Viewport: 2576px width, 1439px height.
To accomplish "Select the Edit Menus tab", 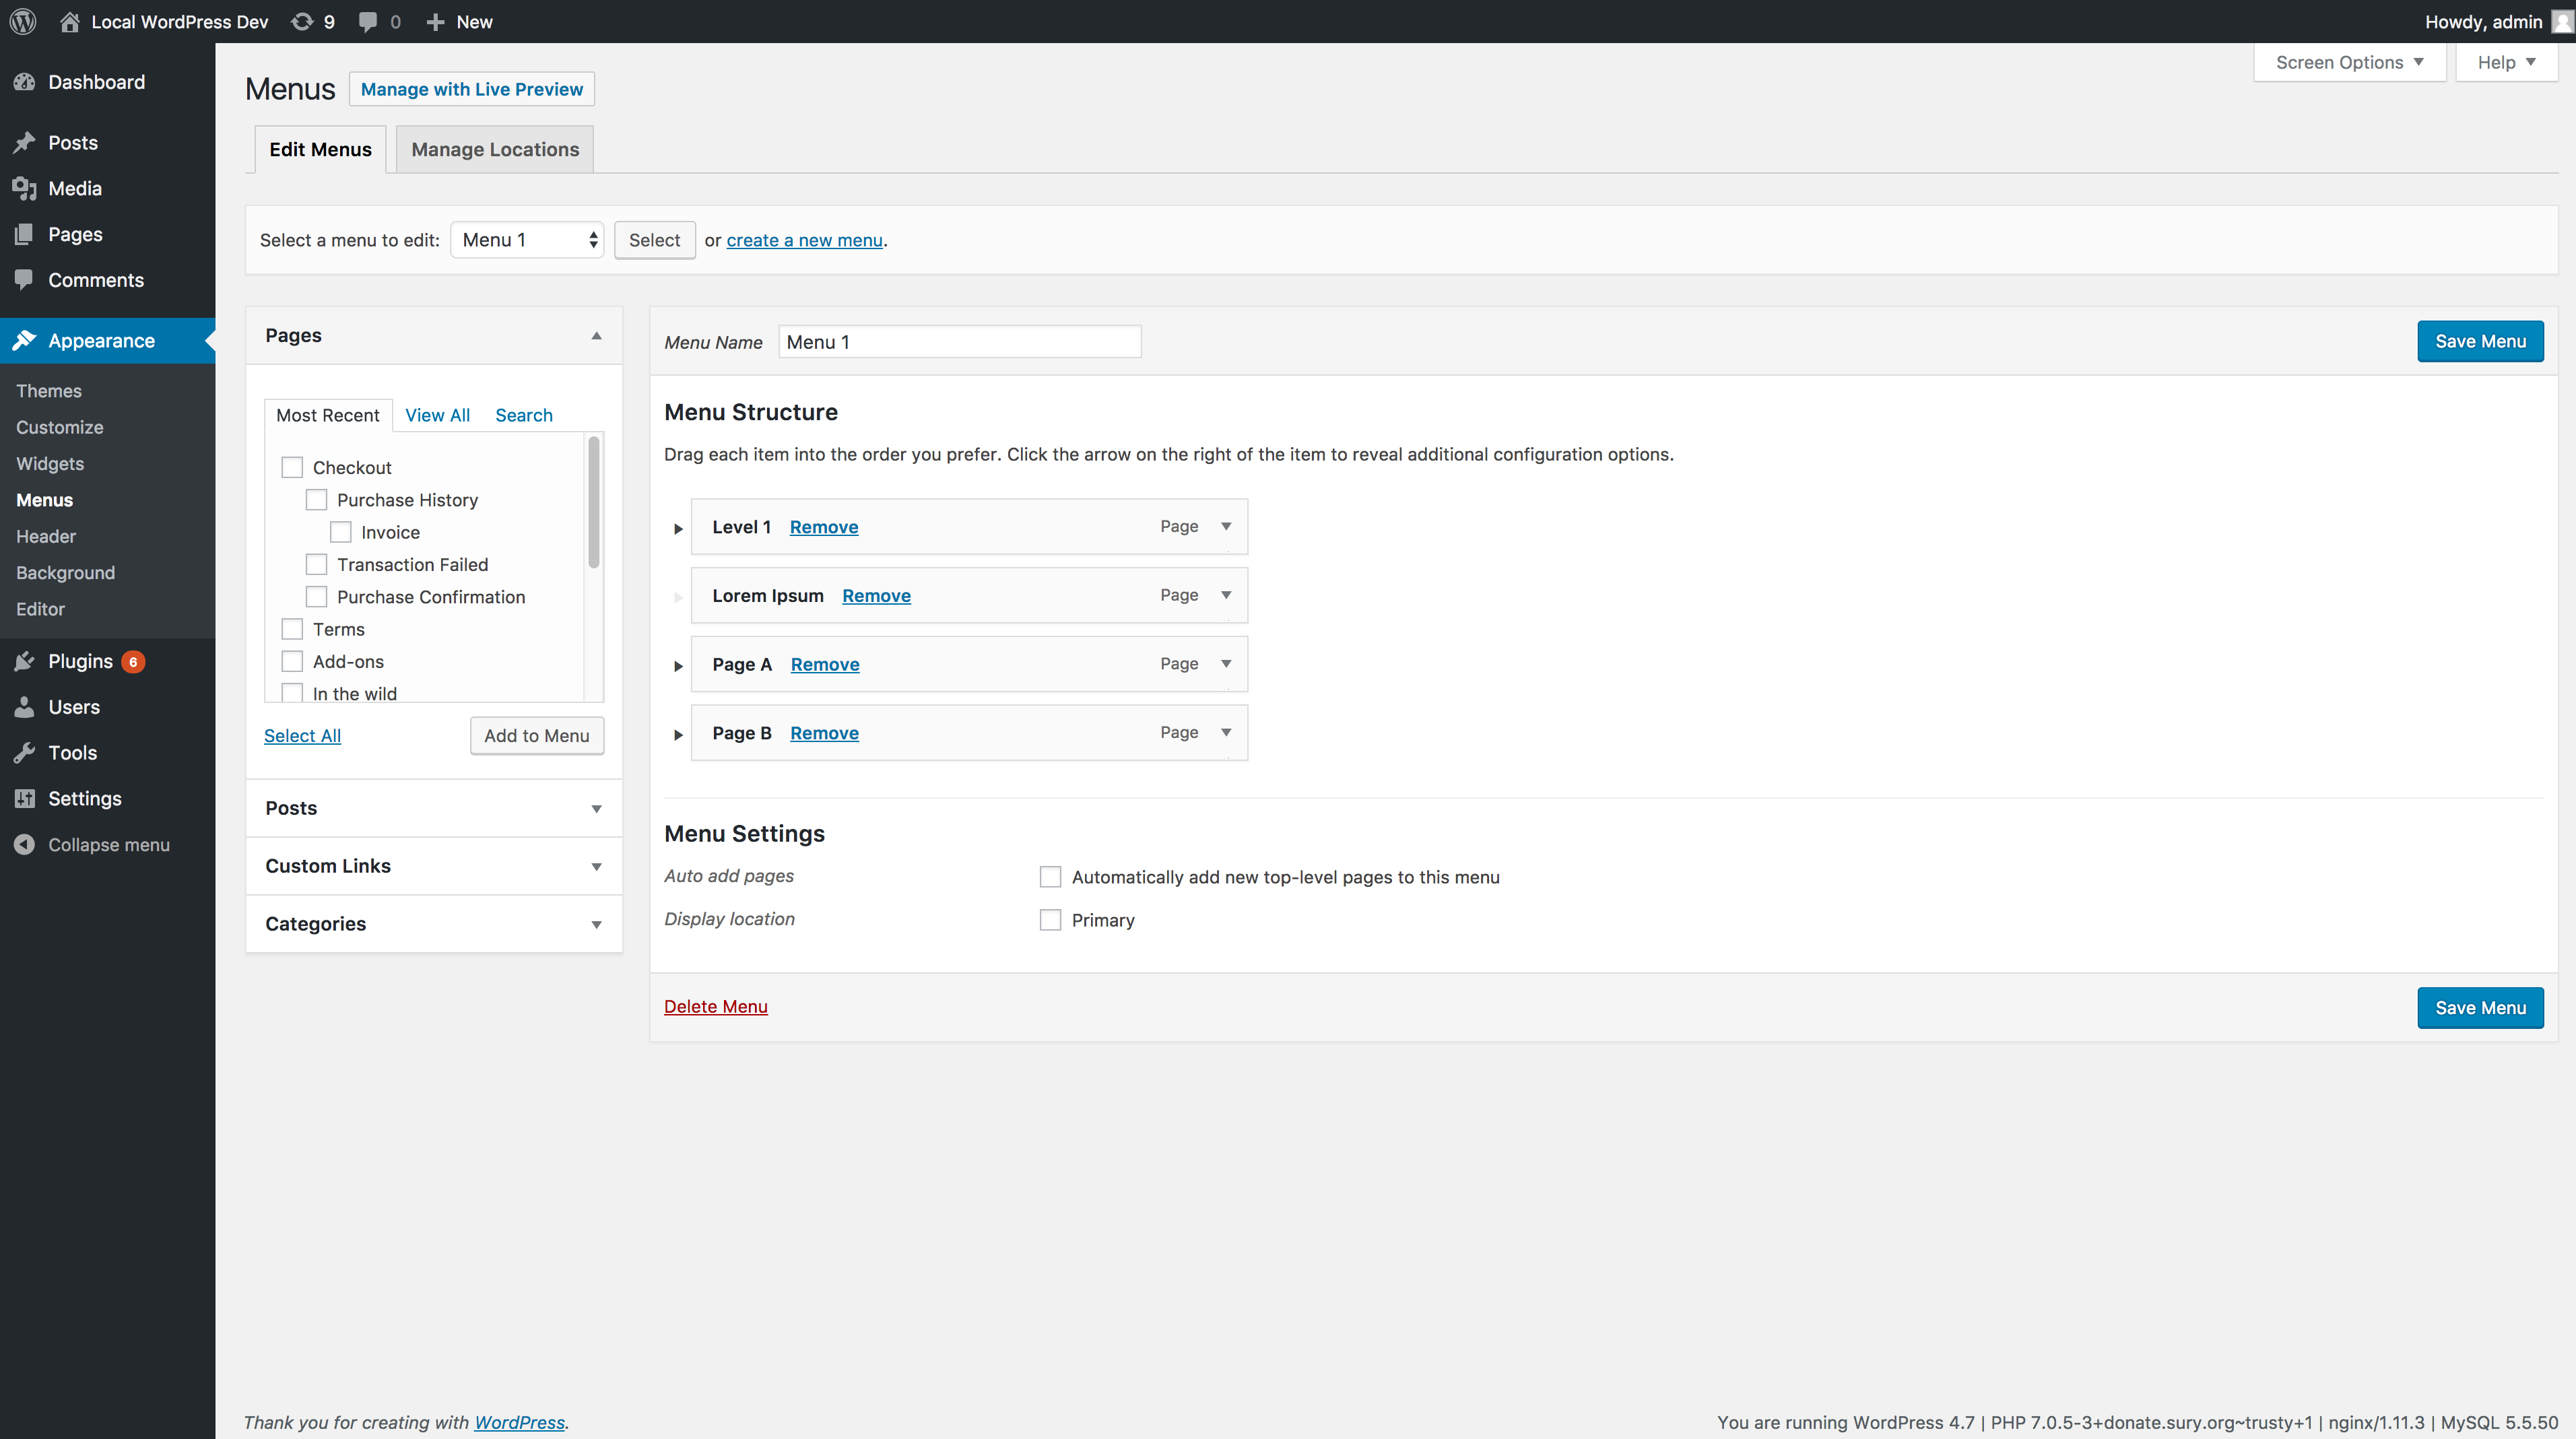I will click(x=320, y=149).
